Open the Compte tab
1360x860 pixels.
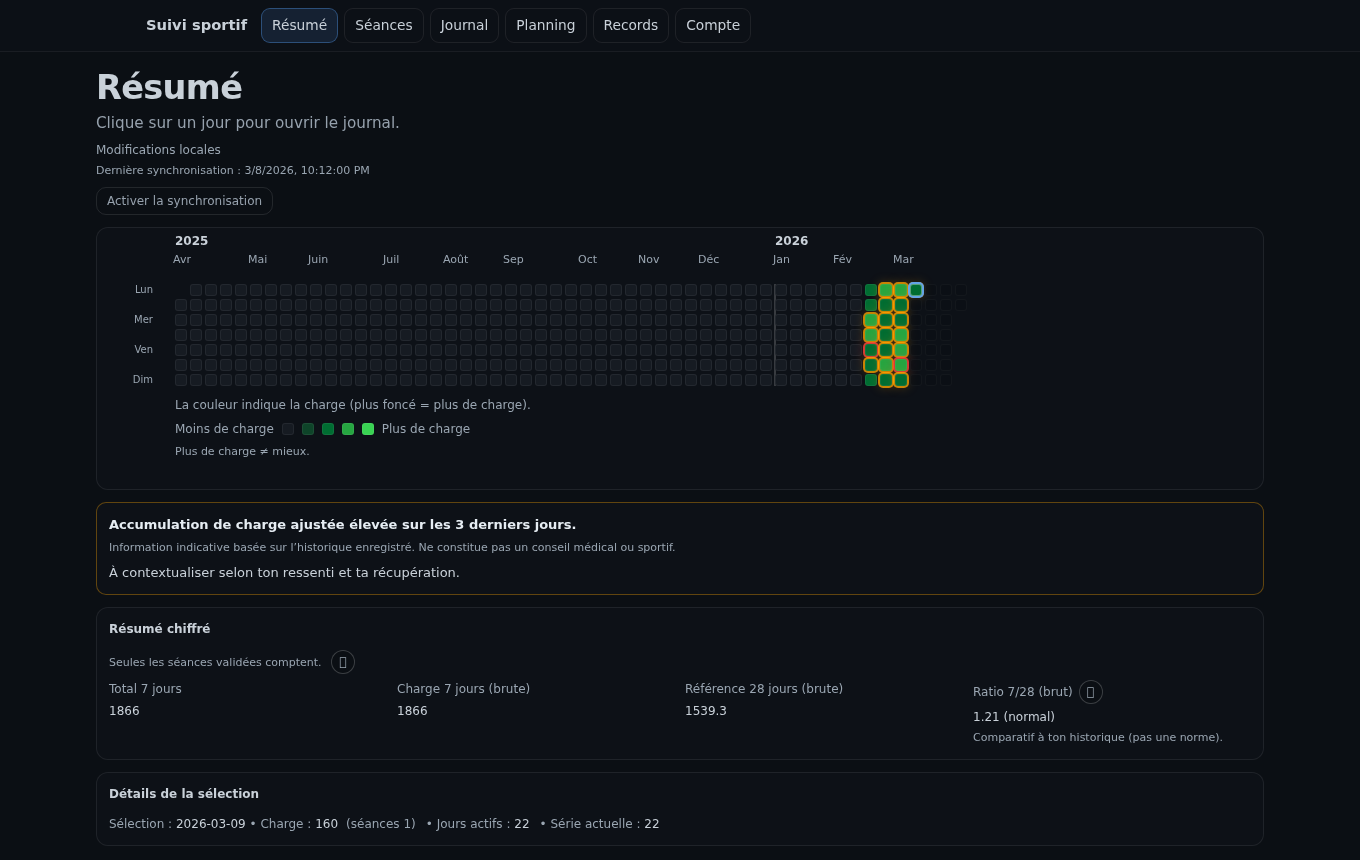point(713,25)
